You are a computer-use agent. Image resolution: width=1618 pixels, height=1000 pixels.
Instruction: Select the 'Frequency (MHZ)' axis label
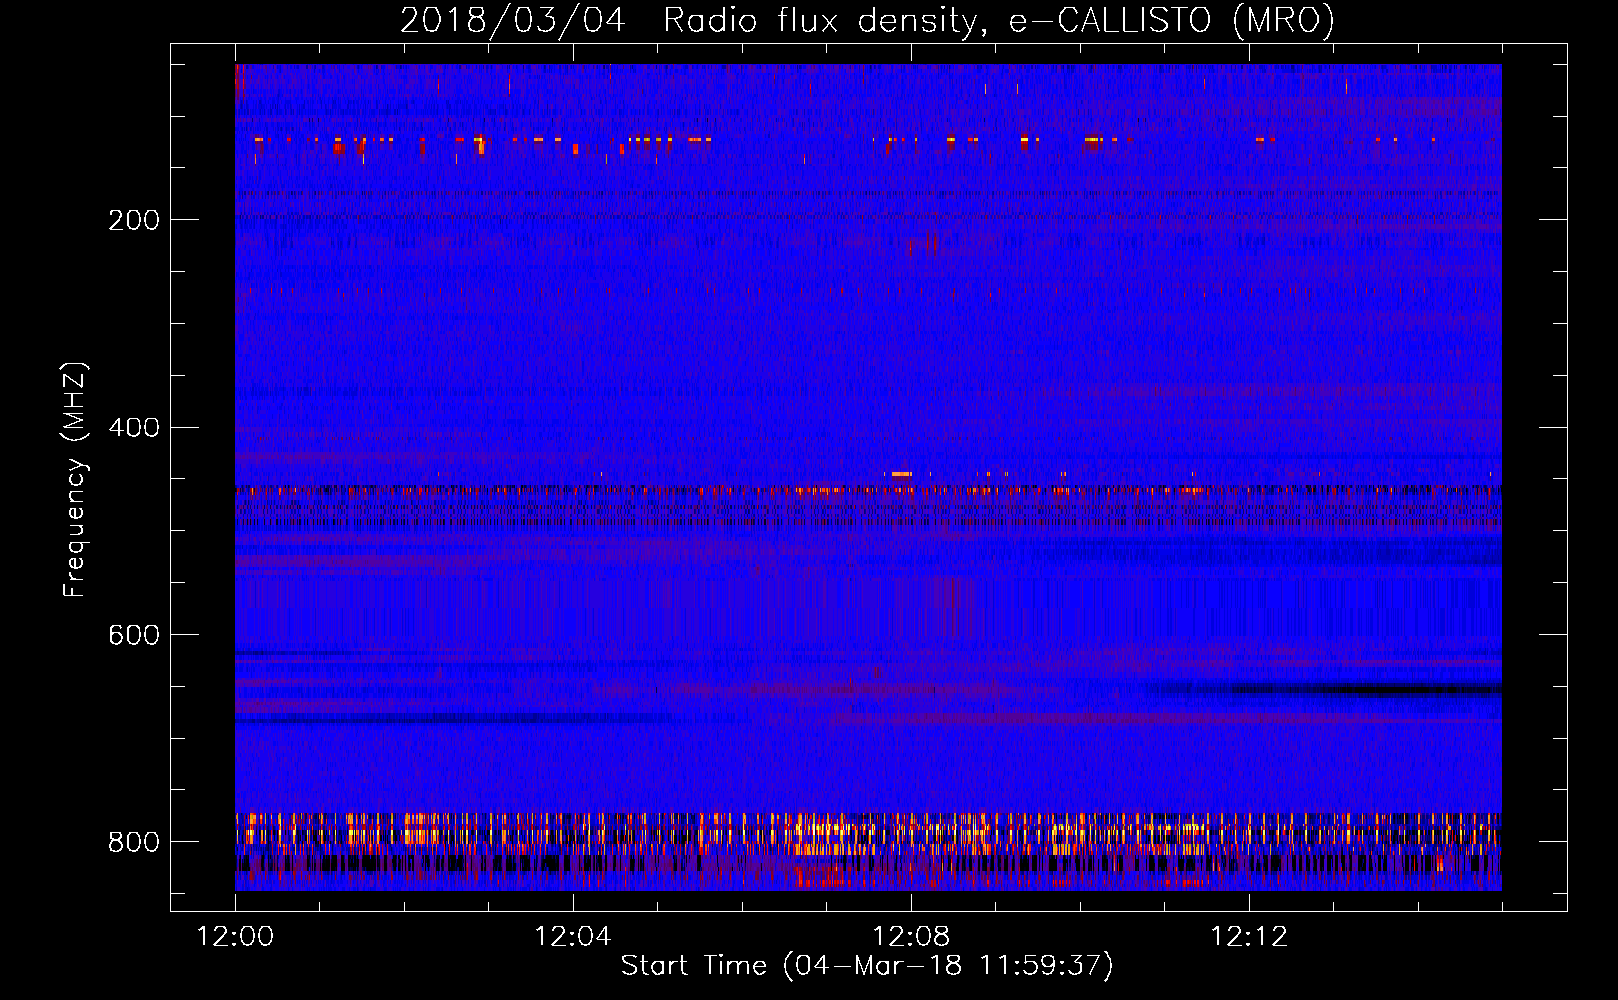tap(74, 479)
